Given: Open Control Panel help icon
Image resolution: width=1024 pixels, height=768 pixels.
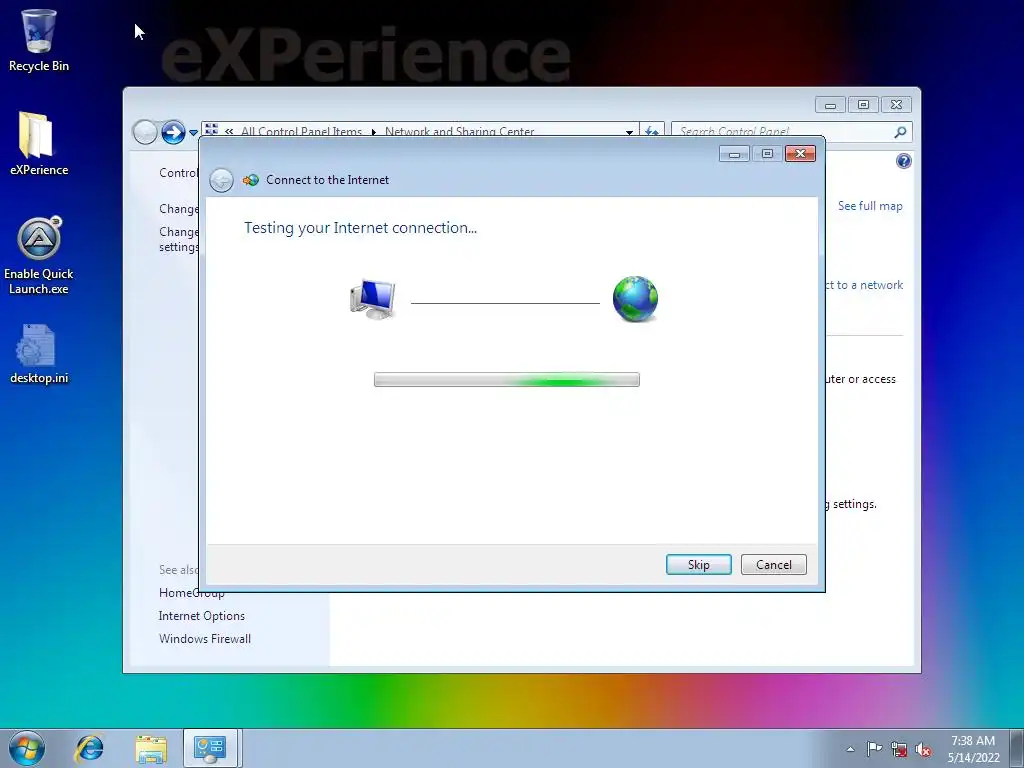Looking at the screenshot, I should [904, 161].
